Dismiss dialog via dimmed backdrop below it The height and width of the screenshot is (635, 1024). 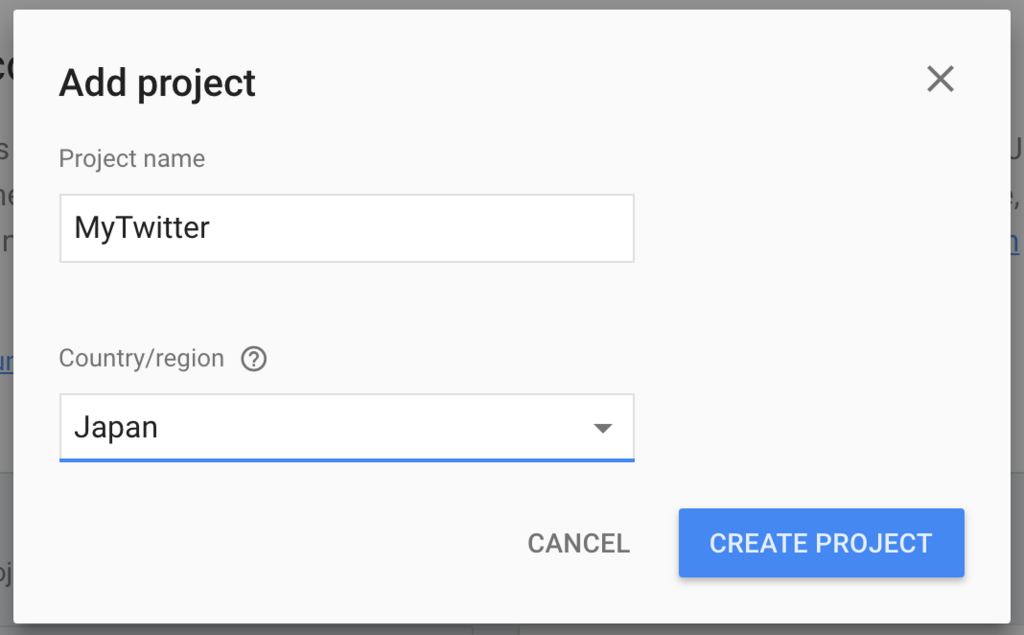point(512,629)
